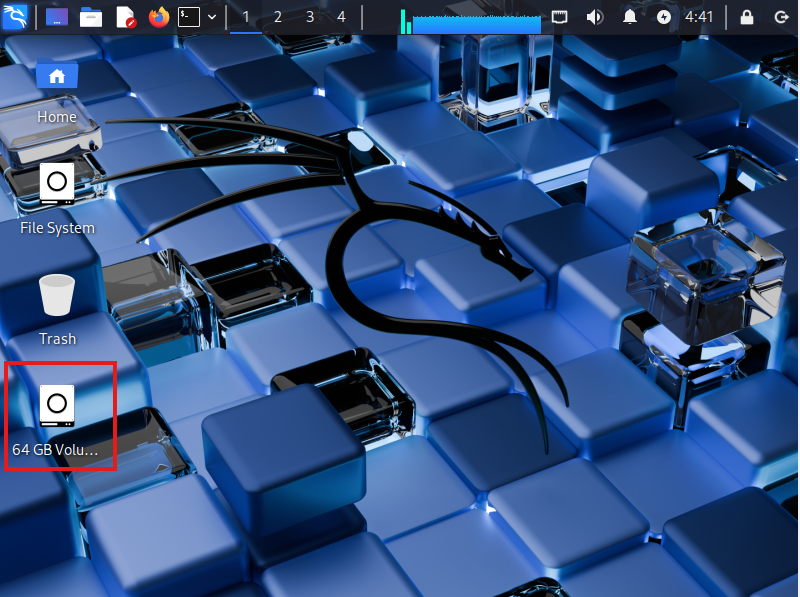Click the log out icon
800x597 pixels.
point(780,17)
